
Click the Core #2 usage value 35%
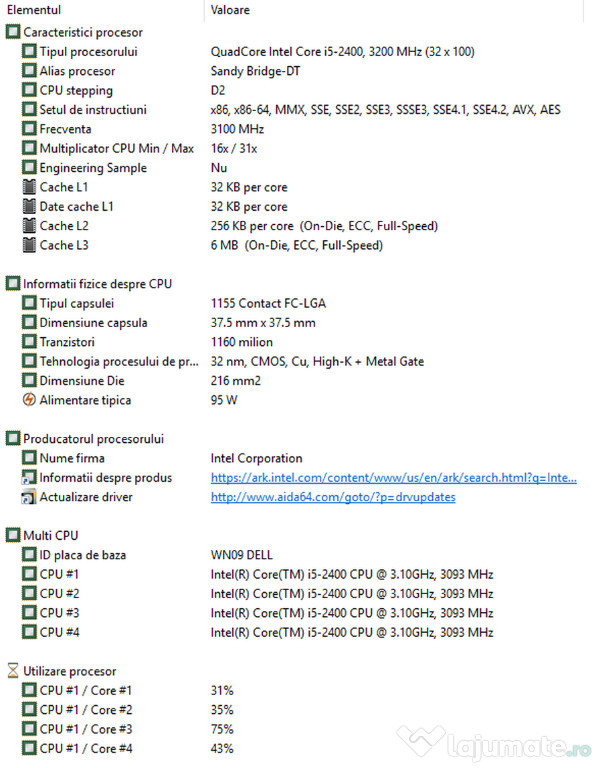[x=222, y=710]
